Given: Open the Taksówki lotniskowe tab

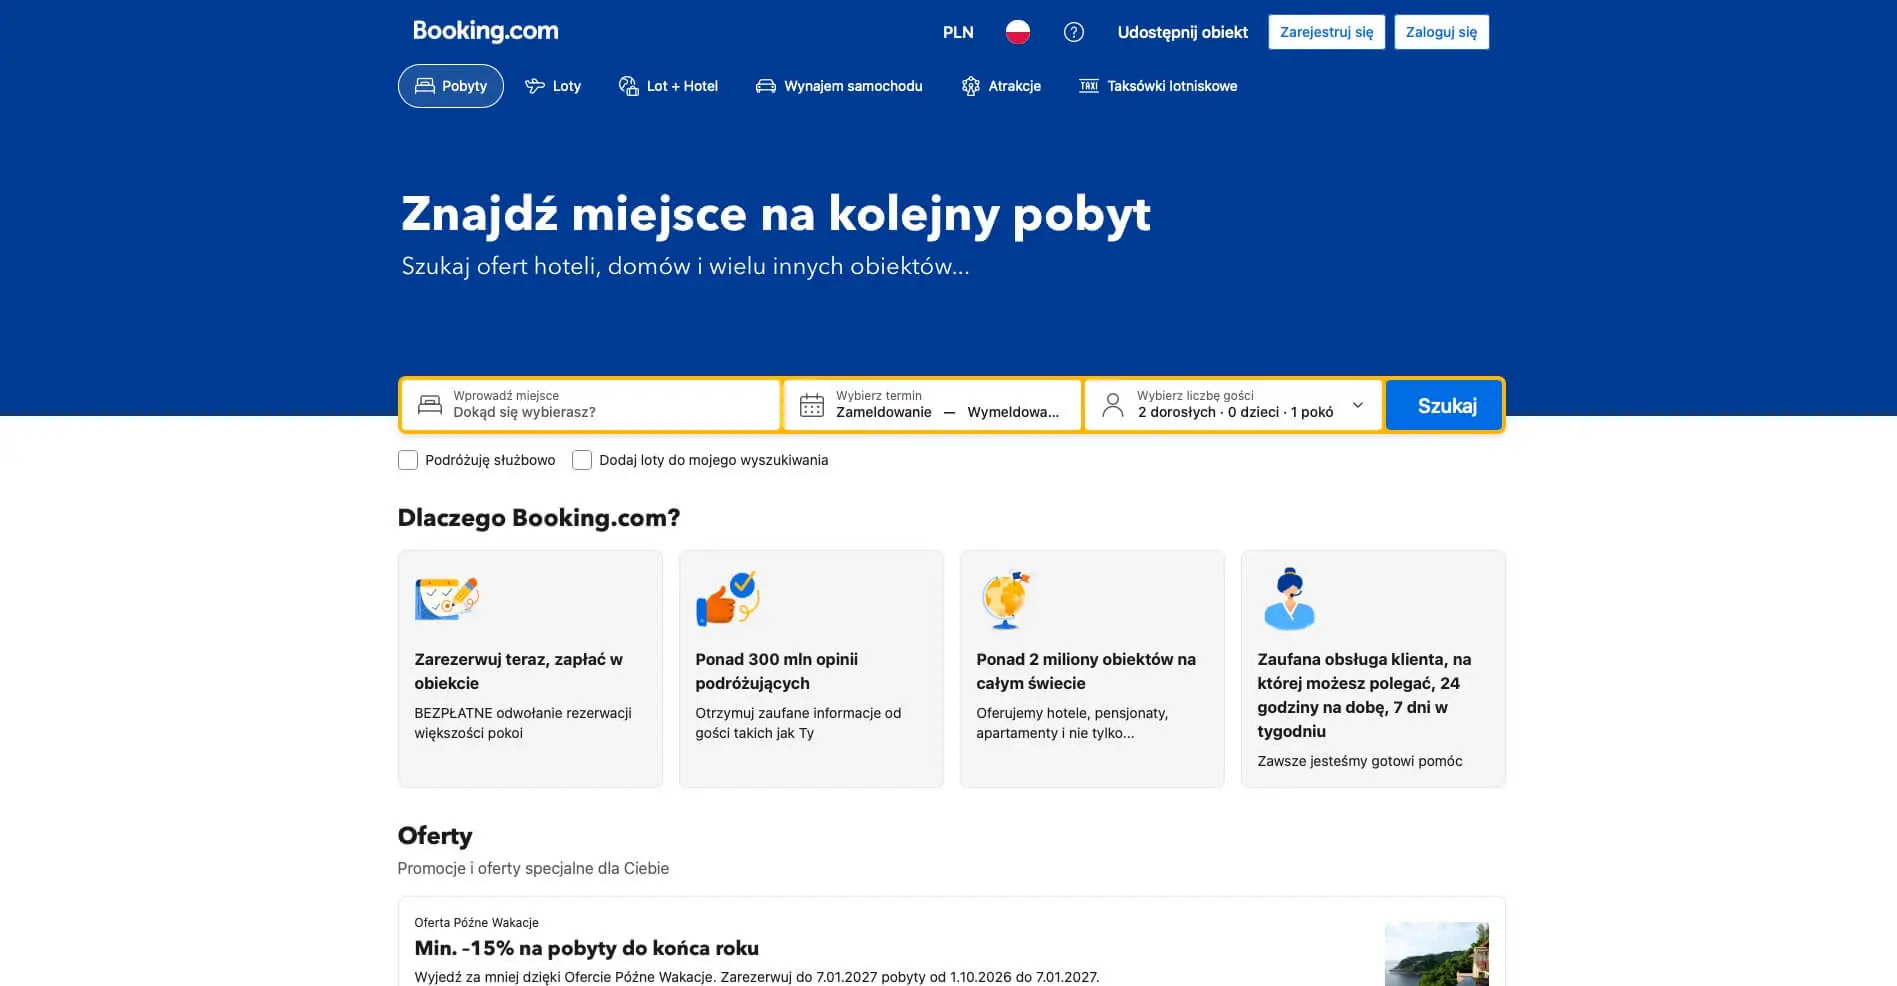Looking at the screenshot, I should pos(1158,86).
